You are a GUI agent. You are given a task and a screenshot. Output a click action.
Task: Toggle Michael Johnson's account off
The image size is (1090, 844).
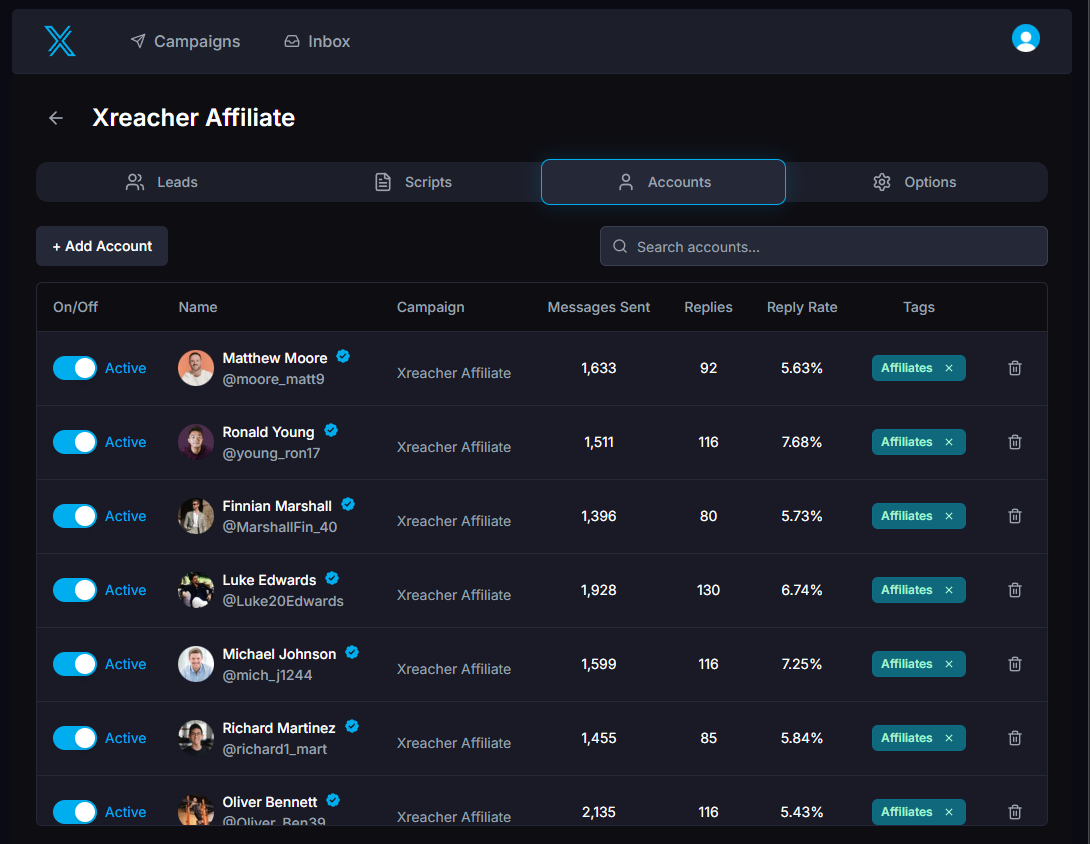tap(75, 664)
